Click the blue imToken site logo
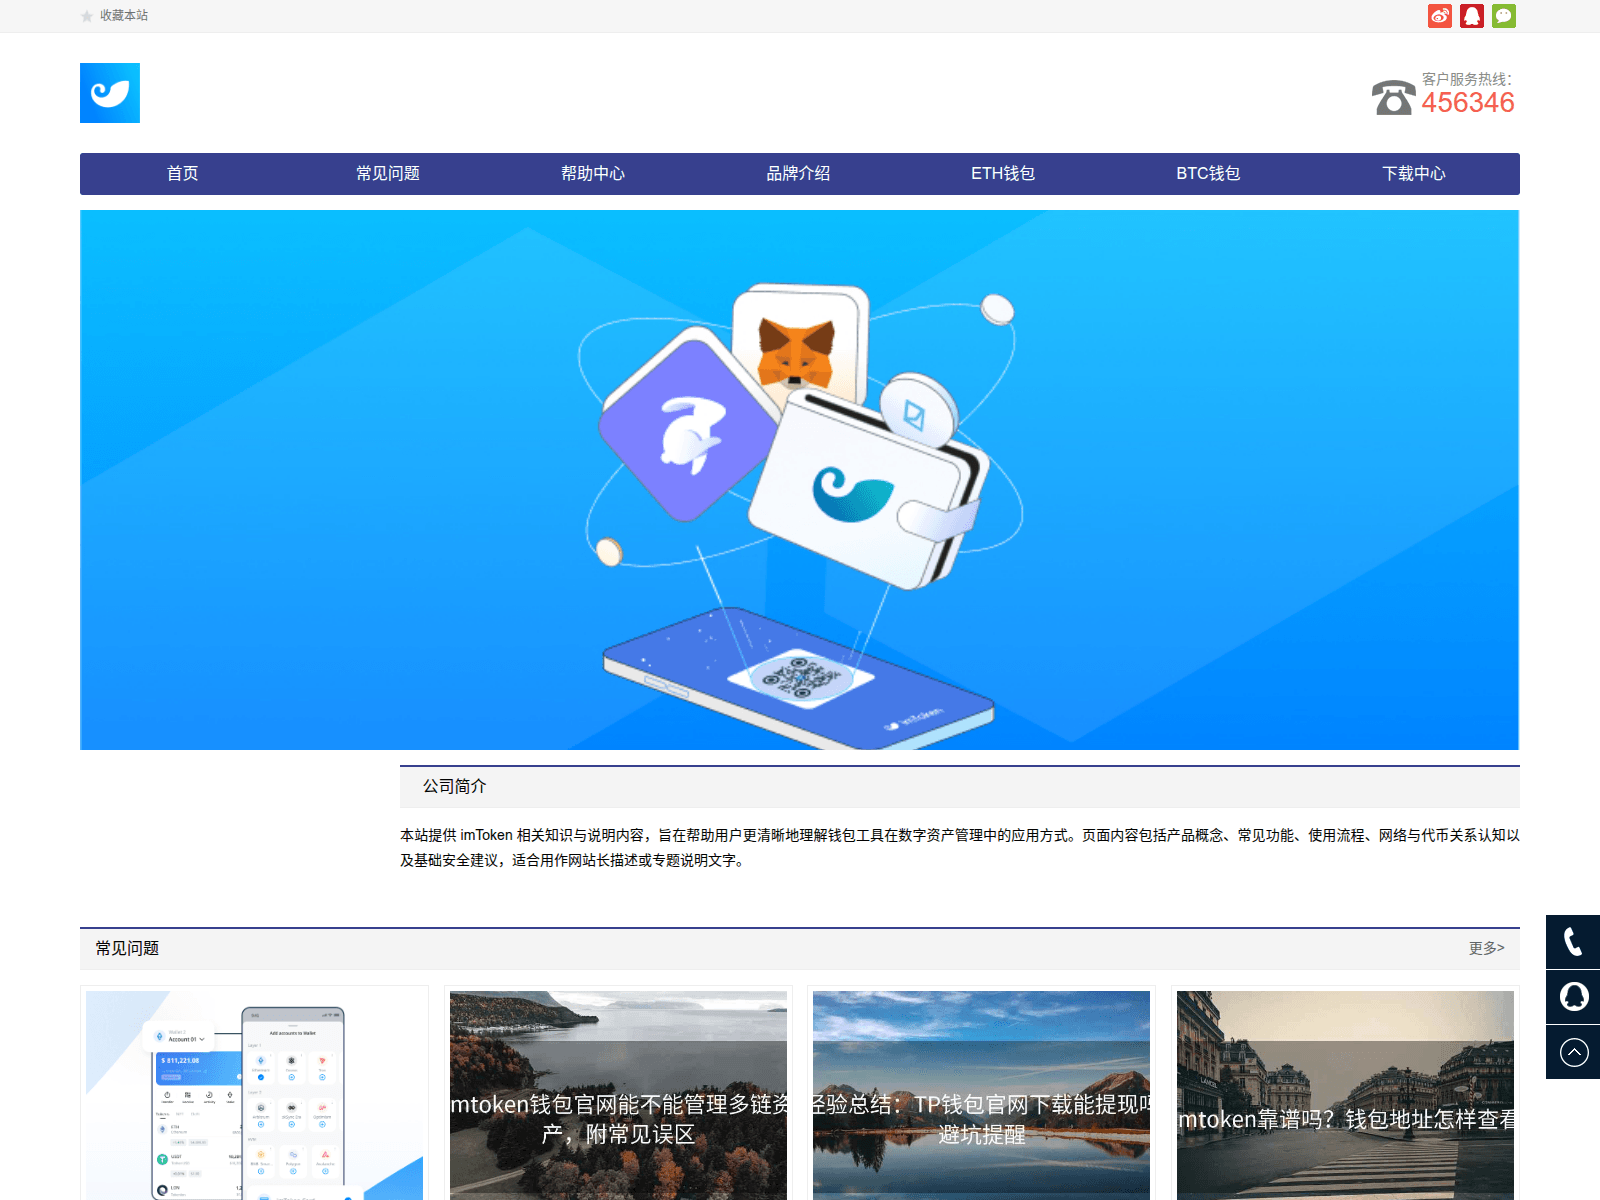The image size is (1600, 1200). [x=110, y=93]
